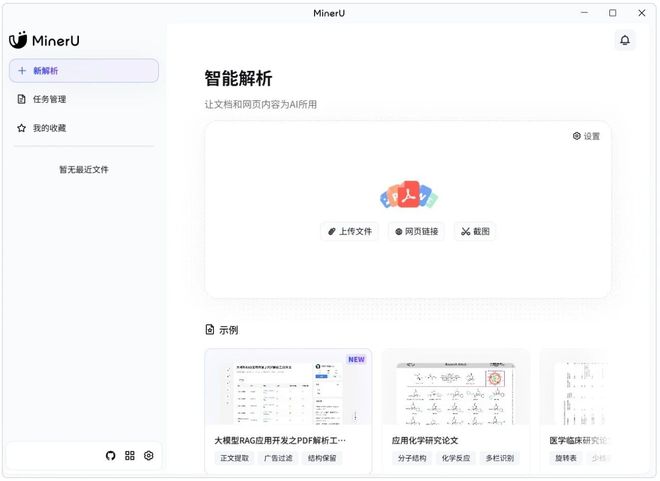Click the star icon beside 我的收藏
The height and width of the screenshot is (481, 660).
click(x=21, y=128)
